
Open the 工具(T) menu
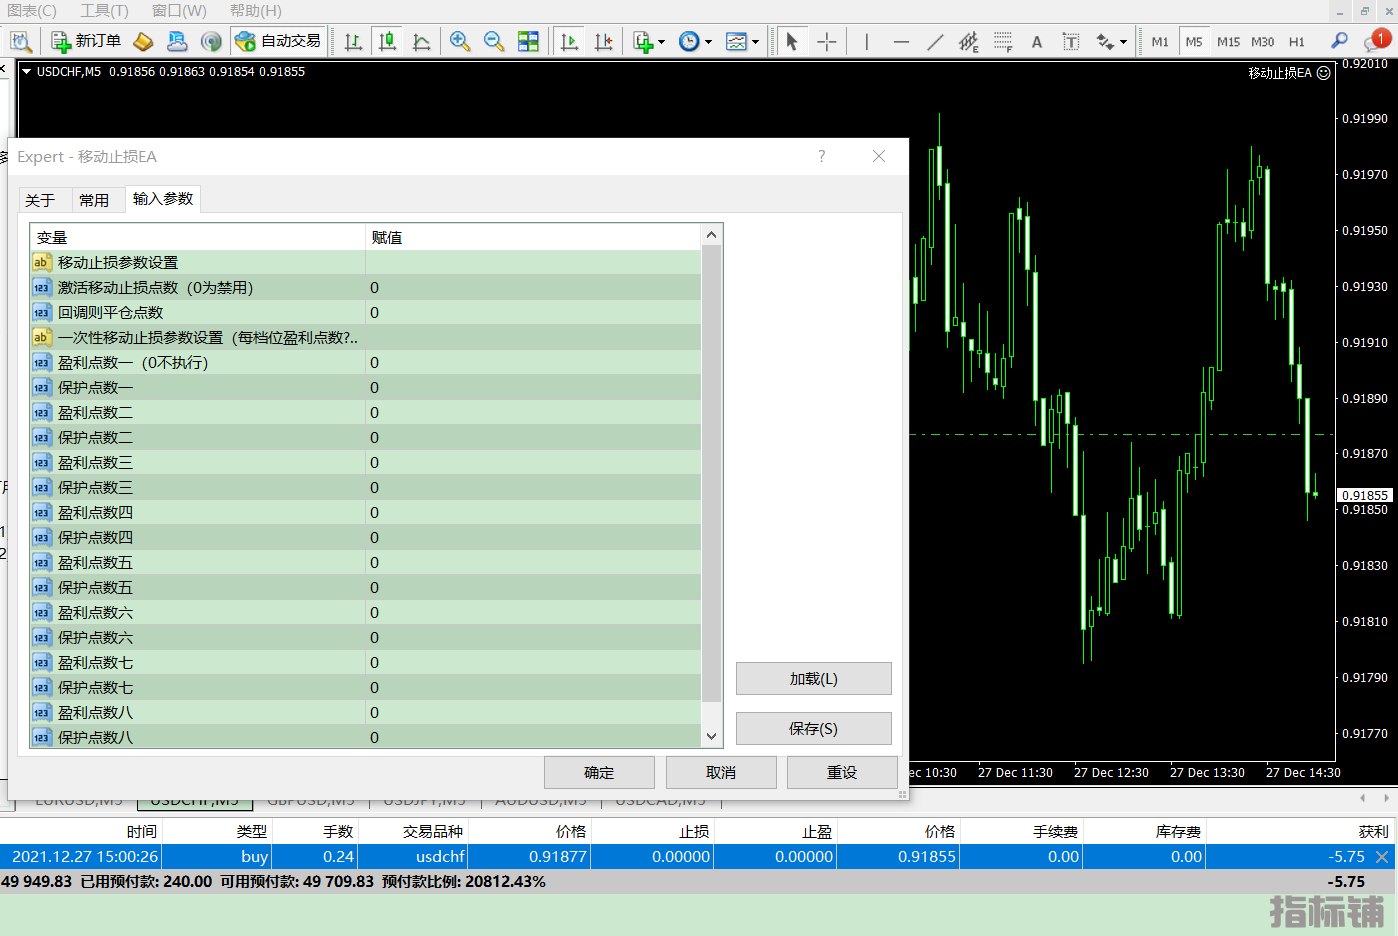104,10
